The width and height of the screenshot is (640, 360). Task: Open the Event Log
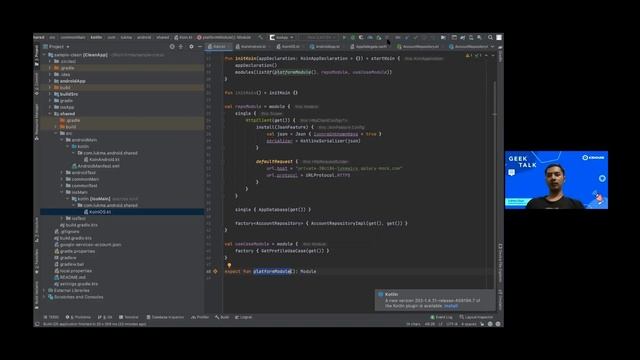tap(442, 317)
